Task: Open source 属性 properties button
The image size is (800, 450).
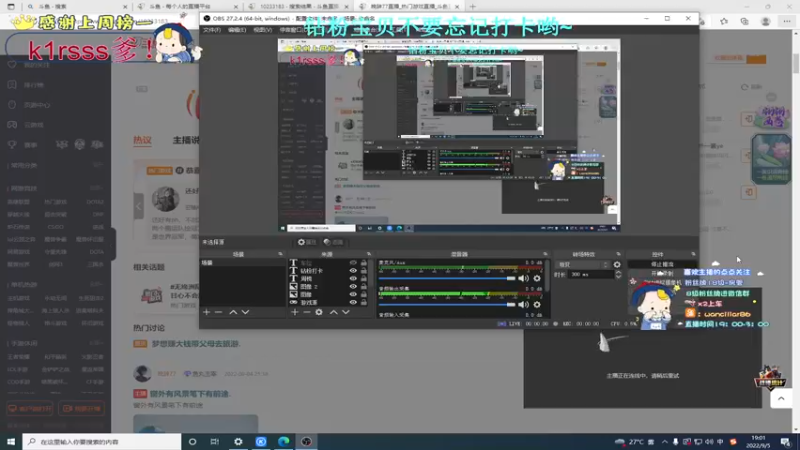Action: click(307, 242)
